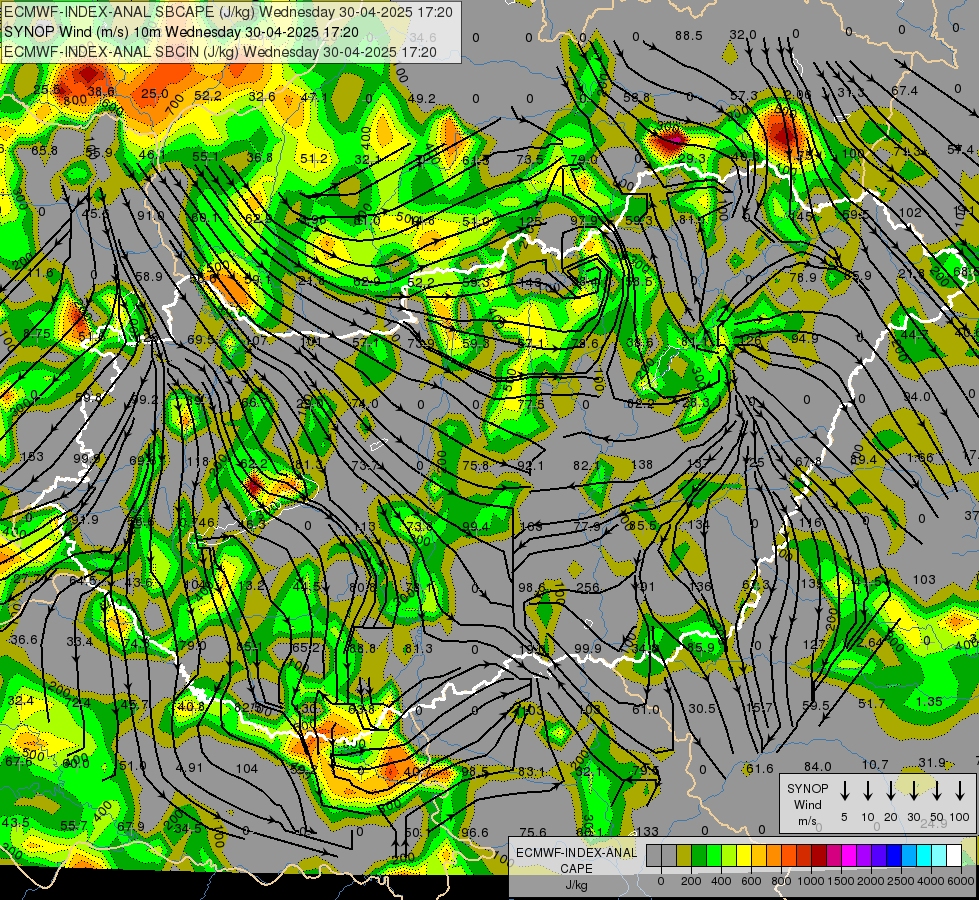Click the 256 value on the map
The image size is (979, 900).
tap(588, 587)
